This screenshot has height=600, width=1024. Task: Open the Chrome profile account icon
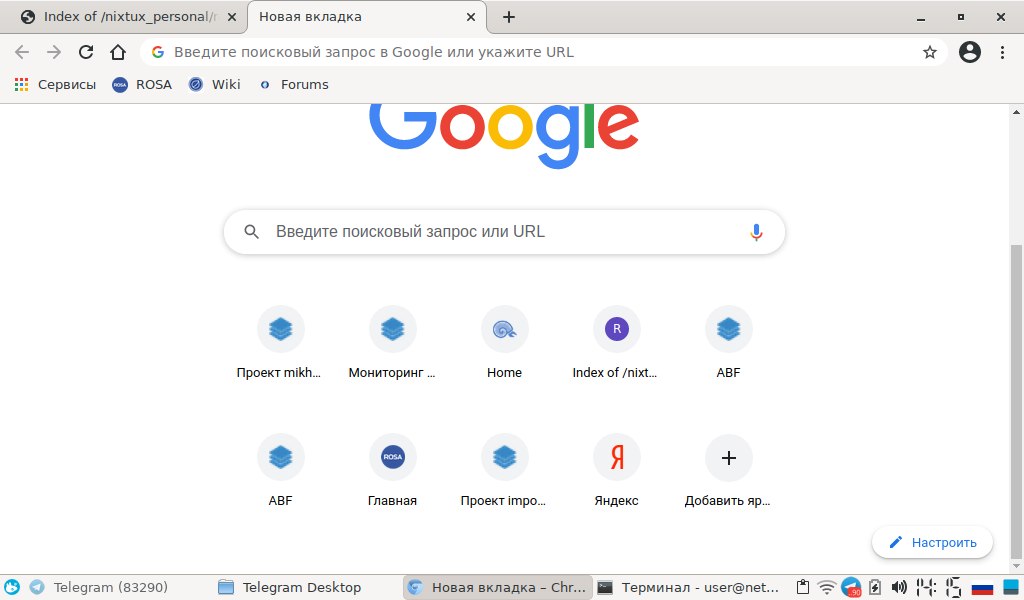pyautogui.click(x=970, y=52)
